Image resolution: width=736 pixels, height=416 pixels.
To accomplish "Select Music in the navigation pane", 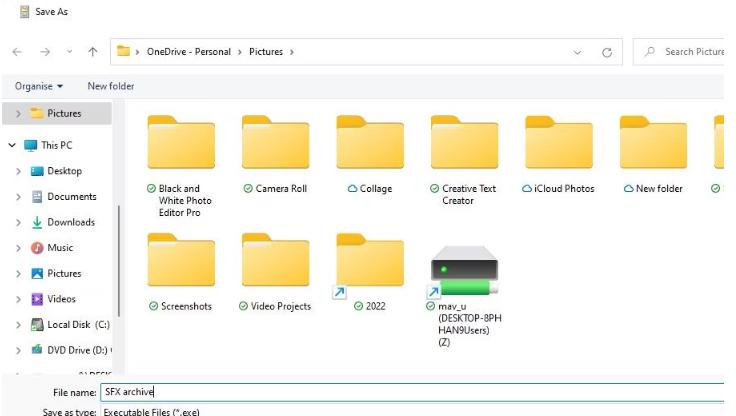I will tap(52, 247).
